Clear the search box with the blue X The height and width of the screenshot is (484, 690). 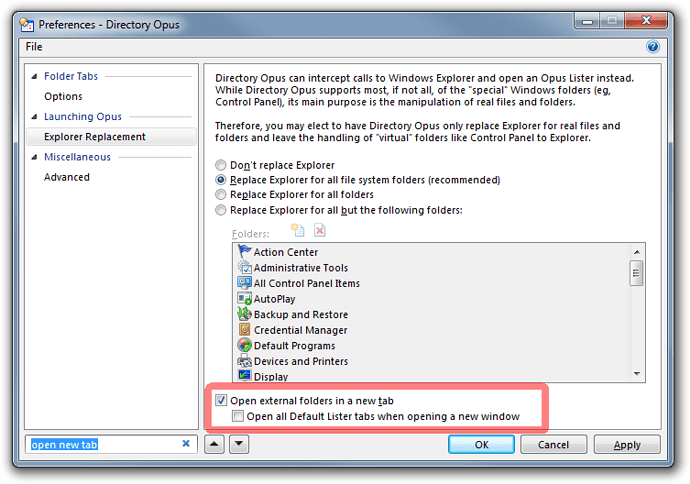click(186, 444)
